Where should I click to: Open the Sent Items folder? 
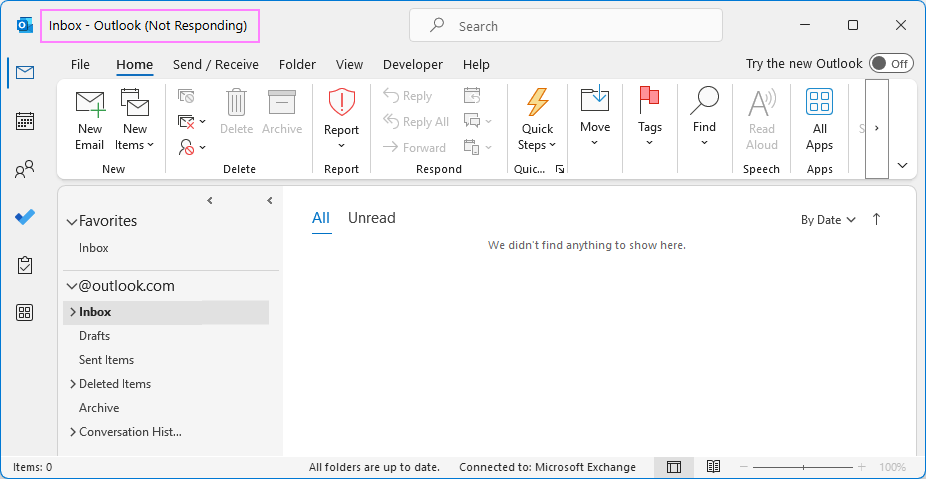pyautogui.click(x=106, y=360)
